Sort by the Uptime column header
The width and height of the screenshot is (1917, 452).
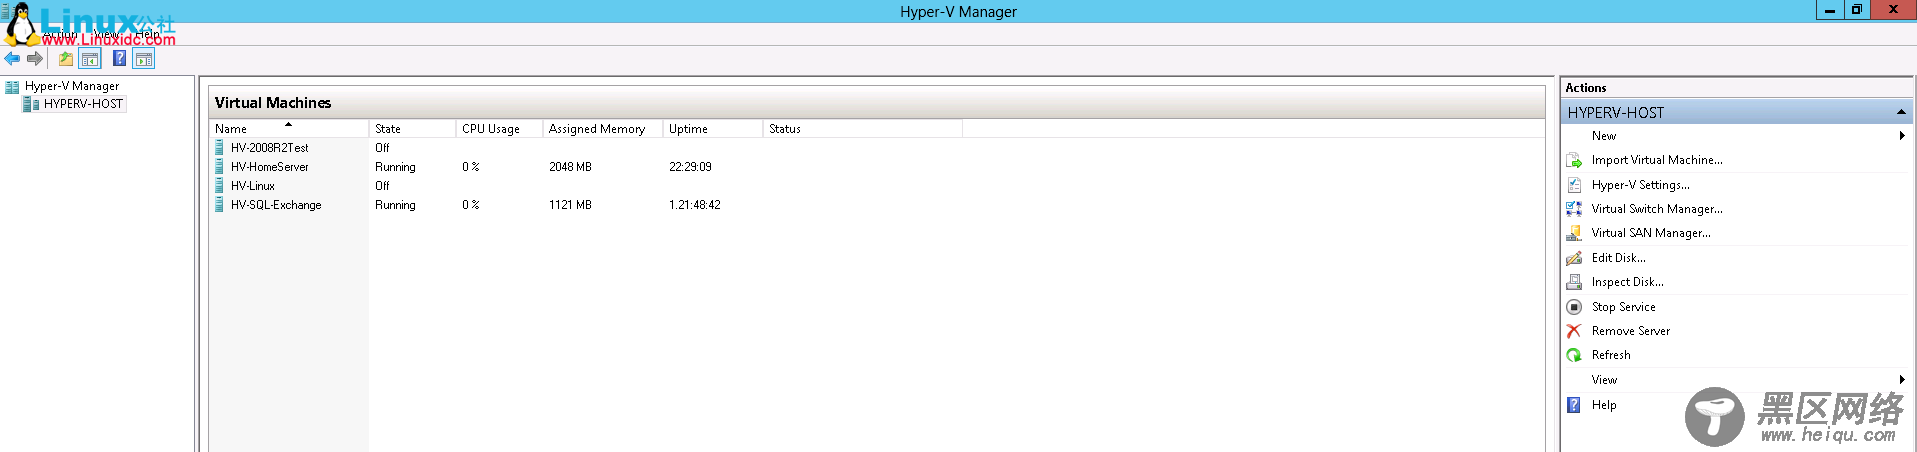pyautogui.click(x=713, y=129)
